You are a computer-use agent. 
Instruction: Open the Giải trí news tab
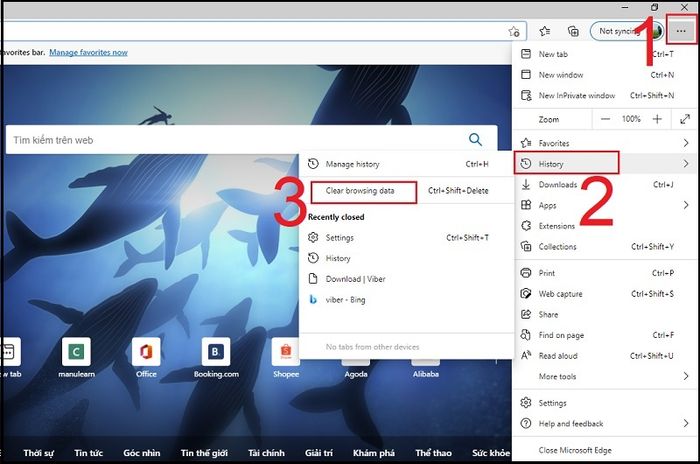pyautogui.click(x=319, y=453)
